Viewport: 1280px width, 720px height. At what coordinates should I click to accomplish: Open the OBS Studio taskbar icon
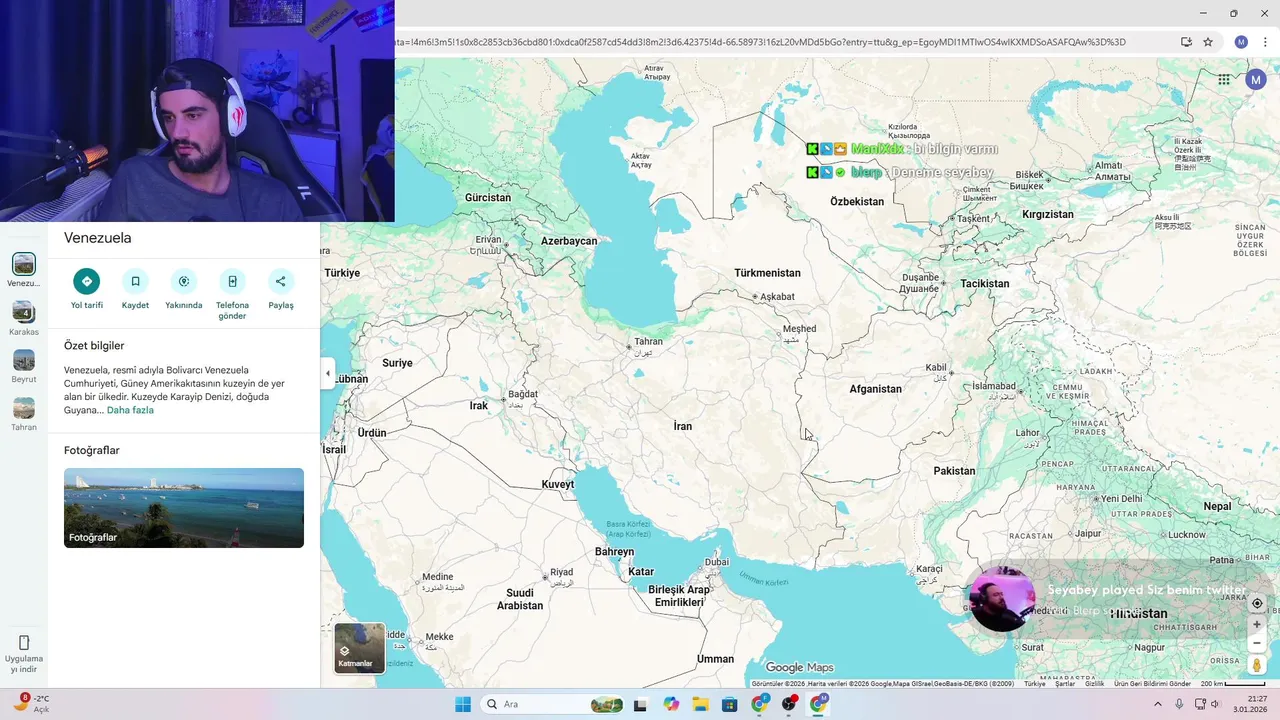(x=789, y=704)
